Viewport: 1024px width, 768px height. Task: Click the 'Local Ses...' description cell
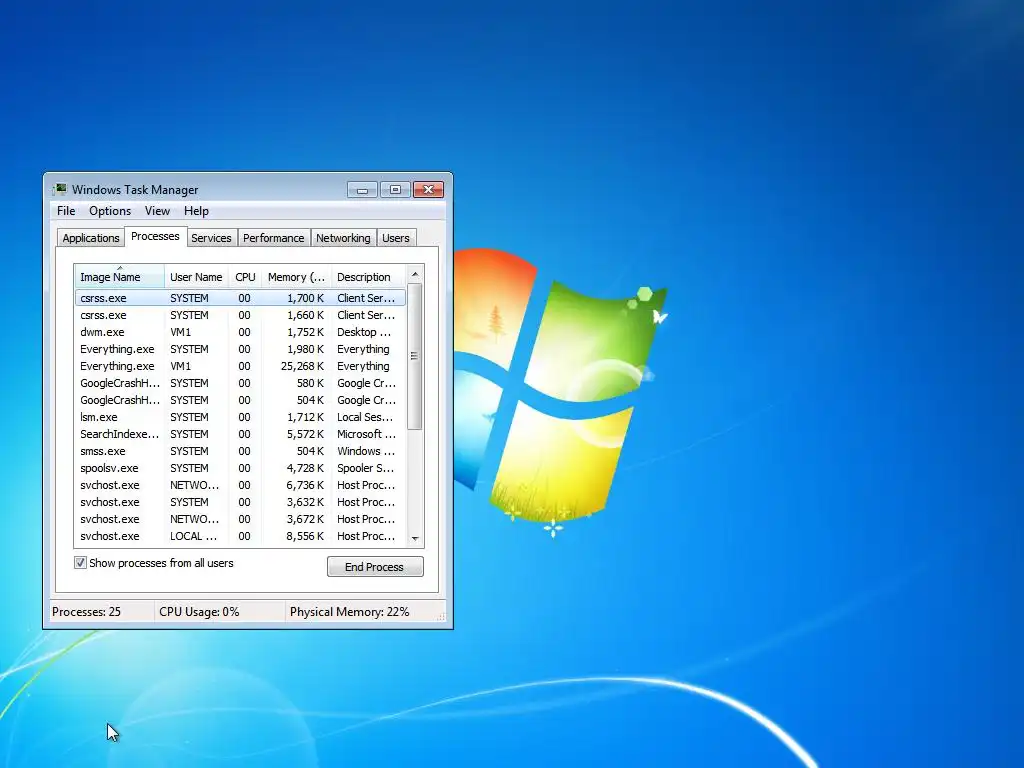click(x=365, y=417)
